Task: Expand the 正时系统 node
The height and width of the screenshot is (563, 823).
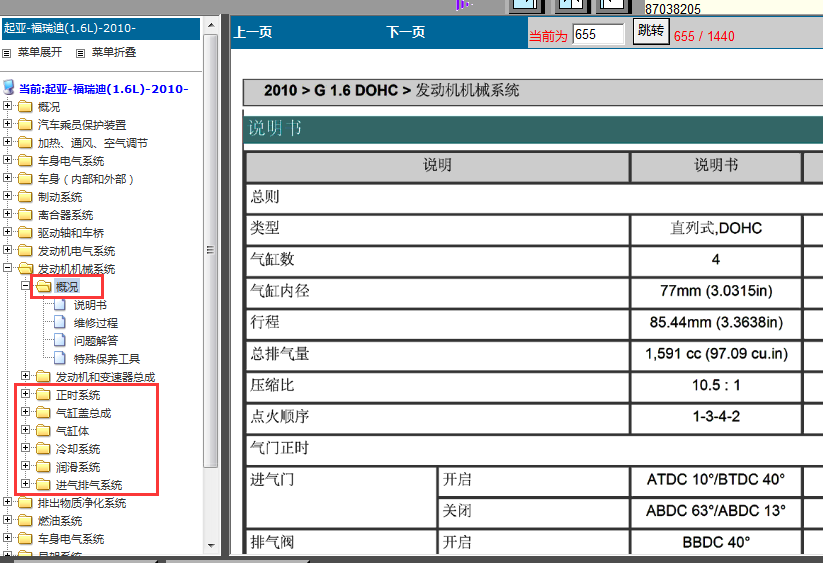Action: tap(25, 394)
